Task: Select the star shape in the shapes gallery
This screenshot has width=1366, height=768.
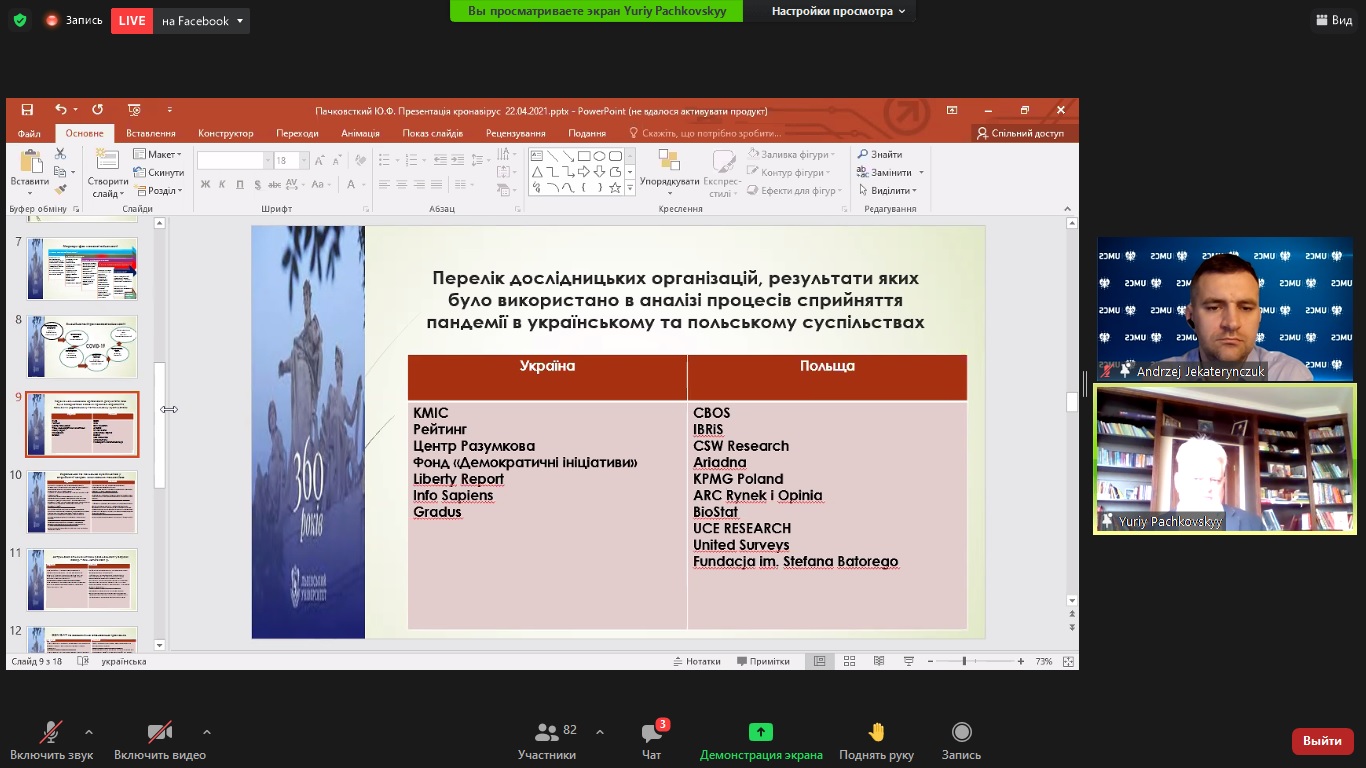Action: tap(615, 187)
